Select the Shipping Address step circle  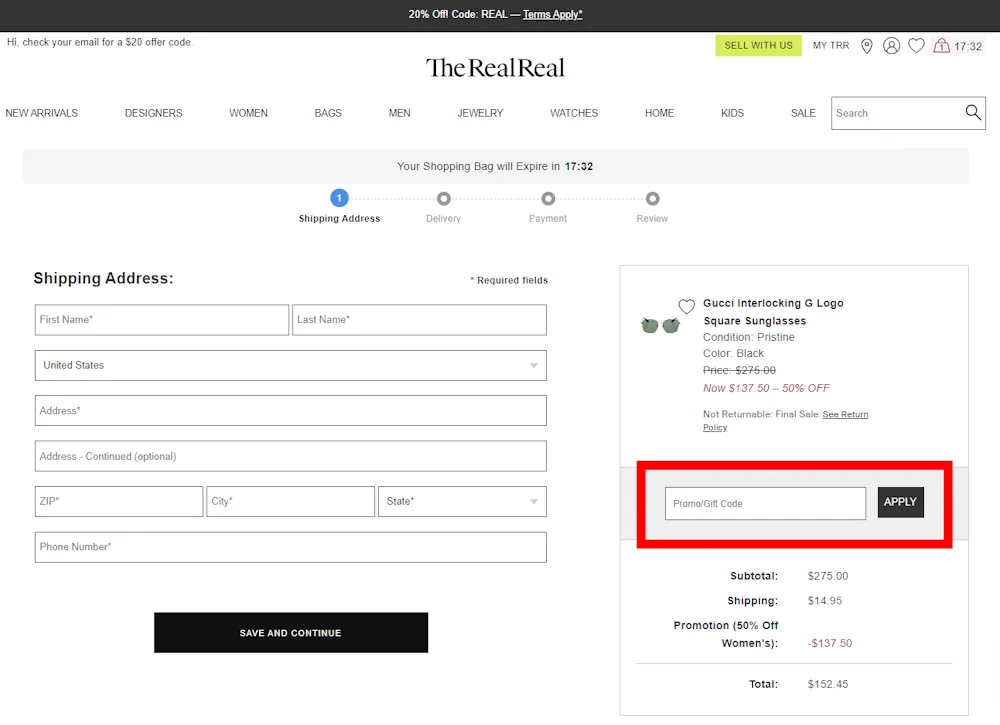(x=339, y=198)
